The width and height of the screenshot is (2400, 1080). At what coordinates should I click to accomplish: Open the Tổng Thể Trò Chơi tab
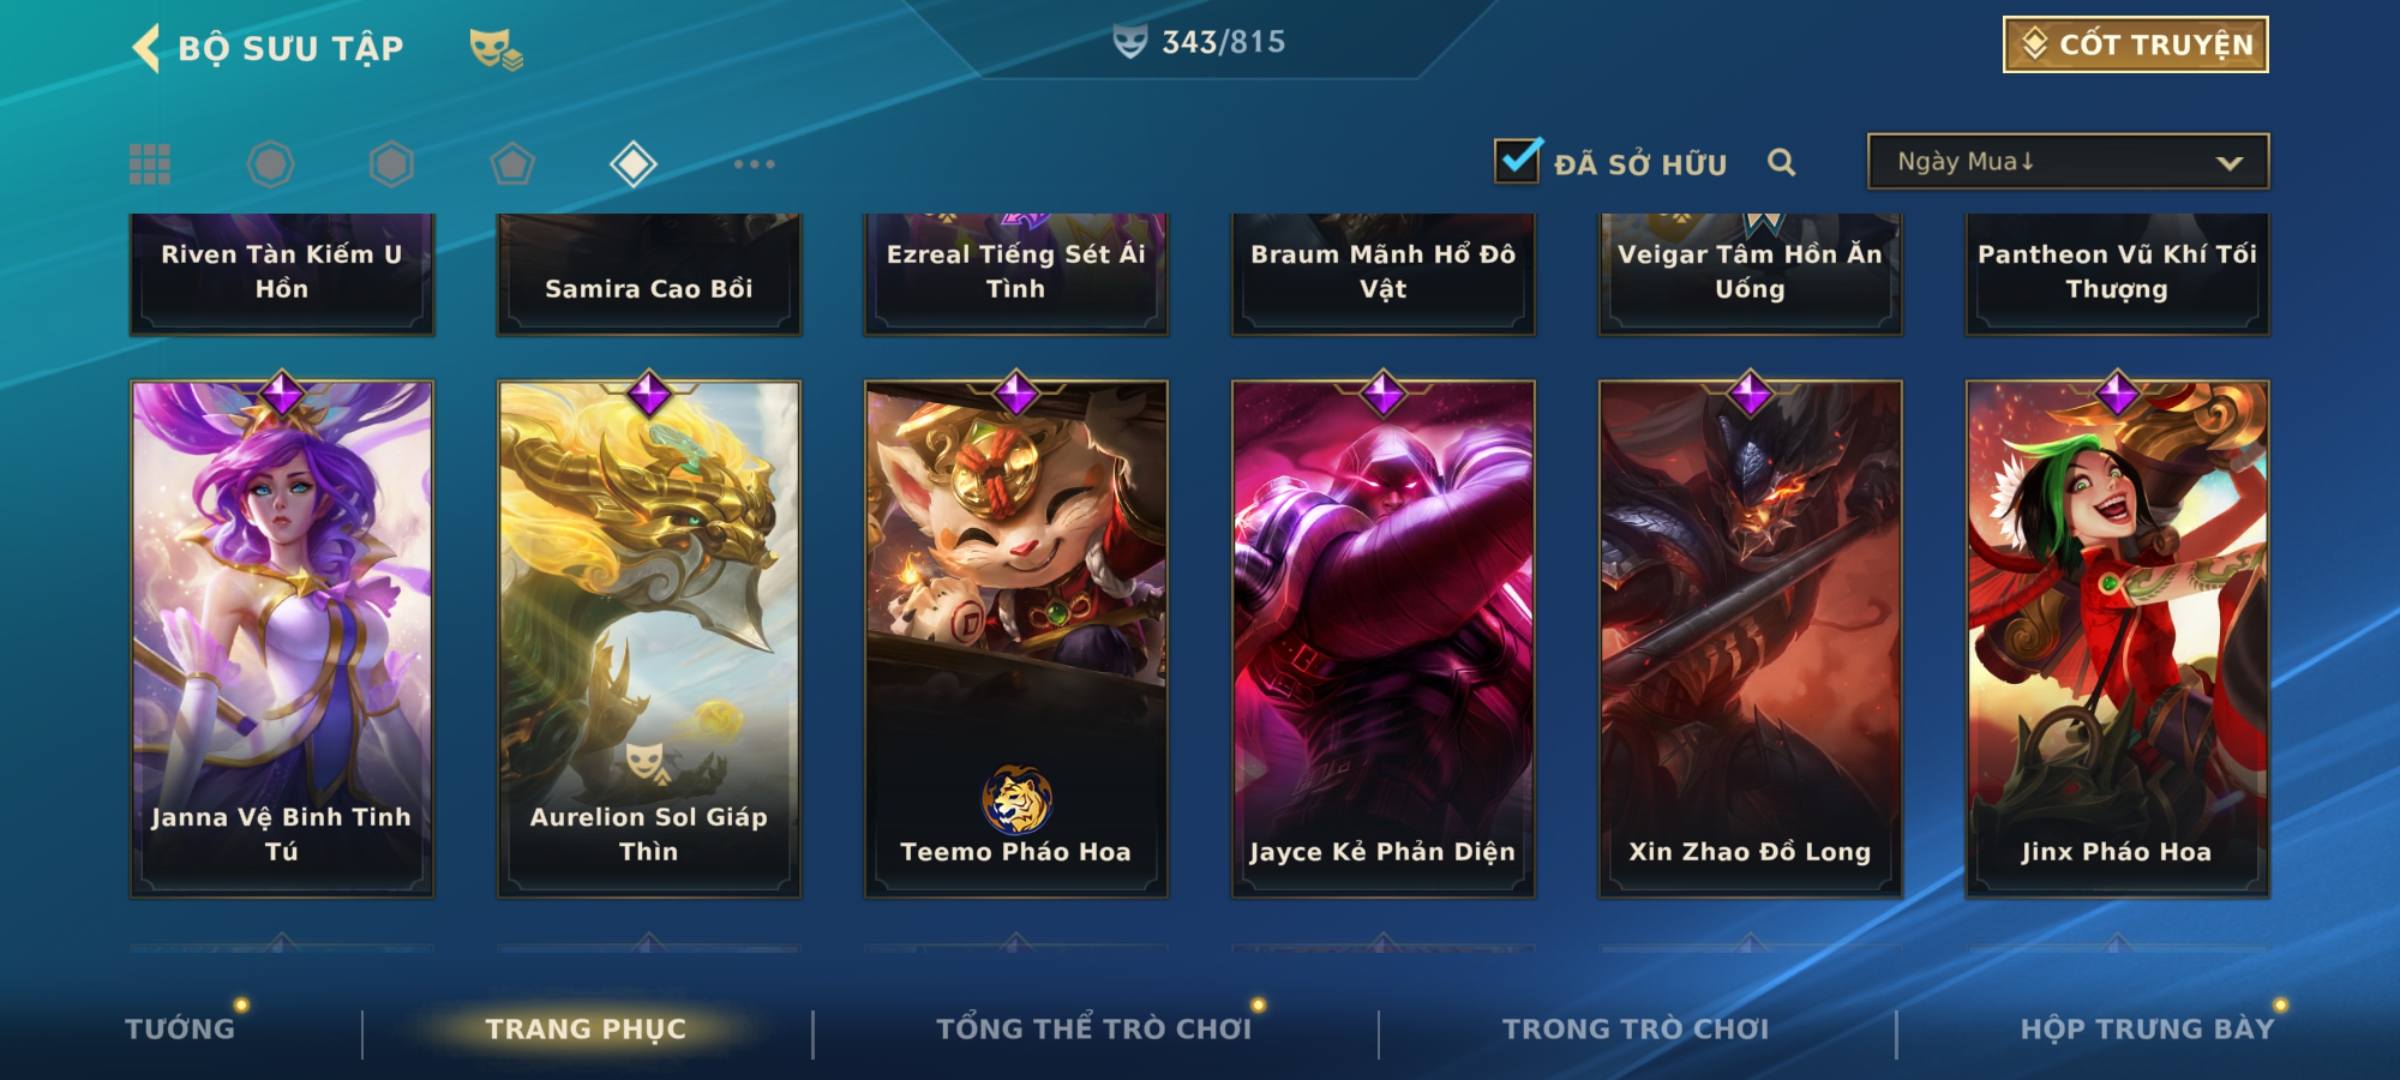[x=1094, y=1028]
